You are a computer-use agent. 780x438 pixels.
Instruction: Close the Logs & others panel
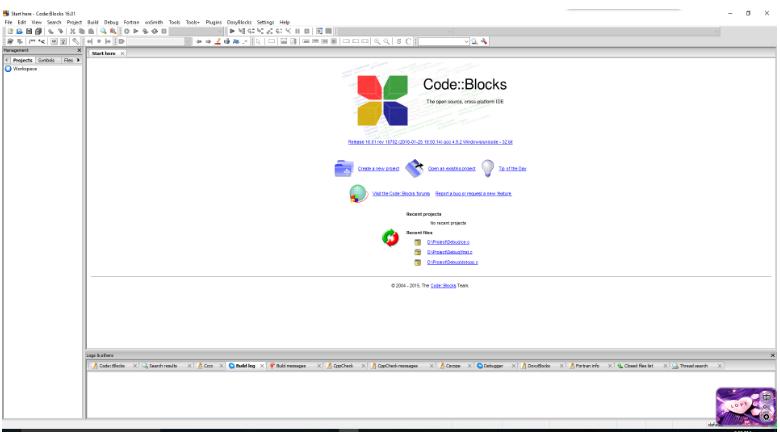773,355
